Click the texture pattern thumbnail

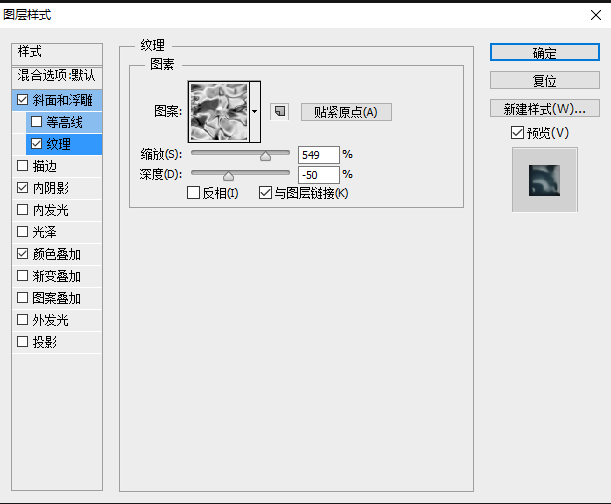pos(219,112)
